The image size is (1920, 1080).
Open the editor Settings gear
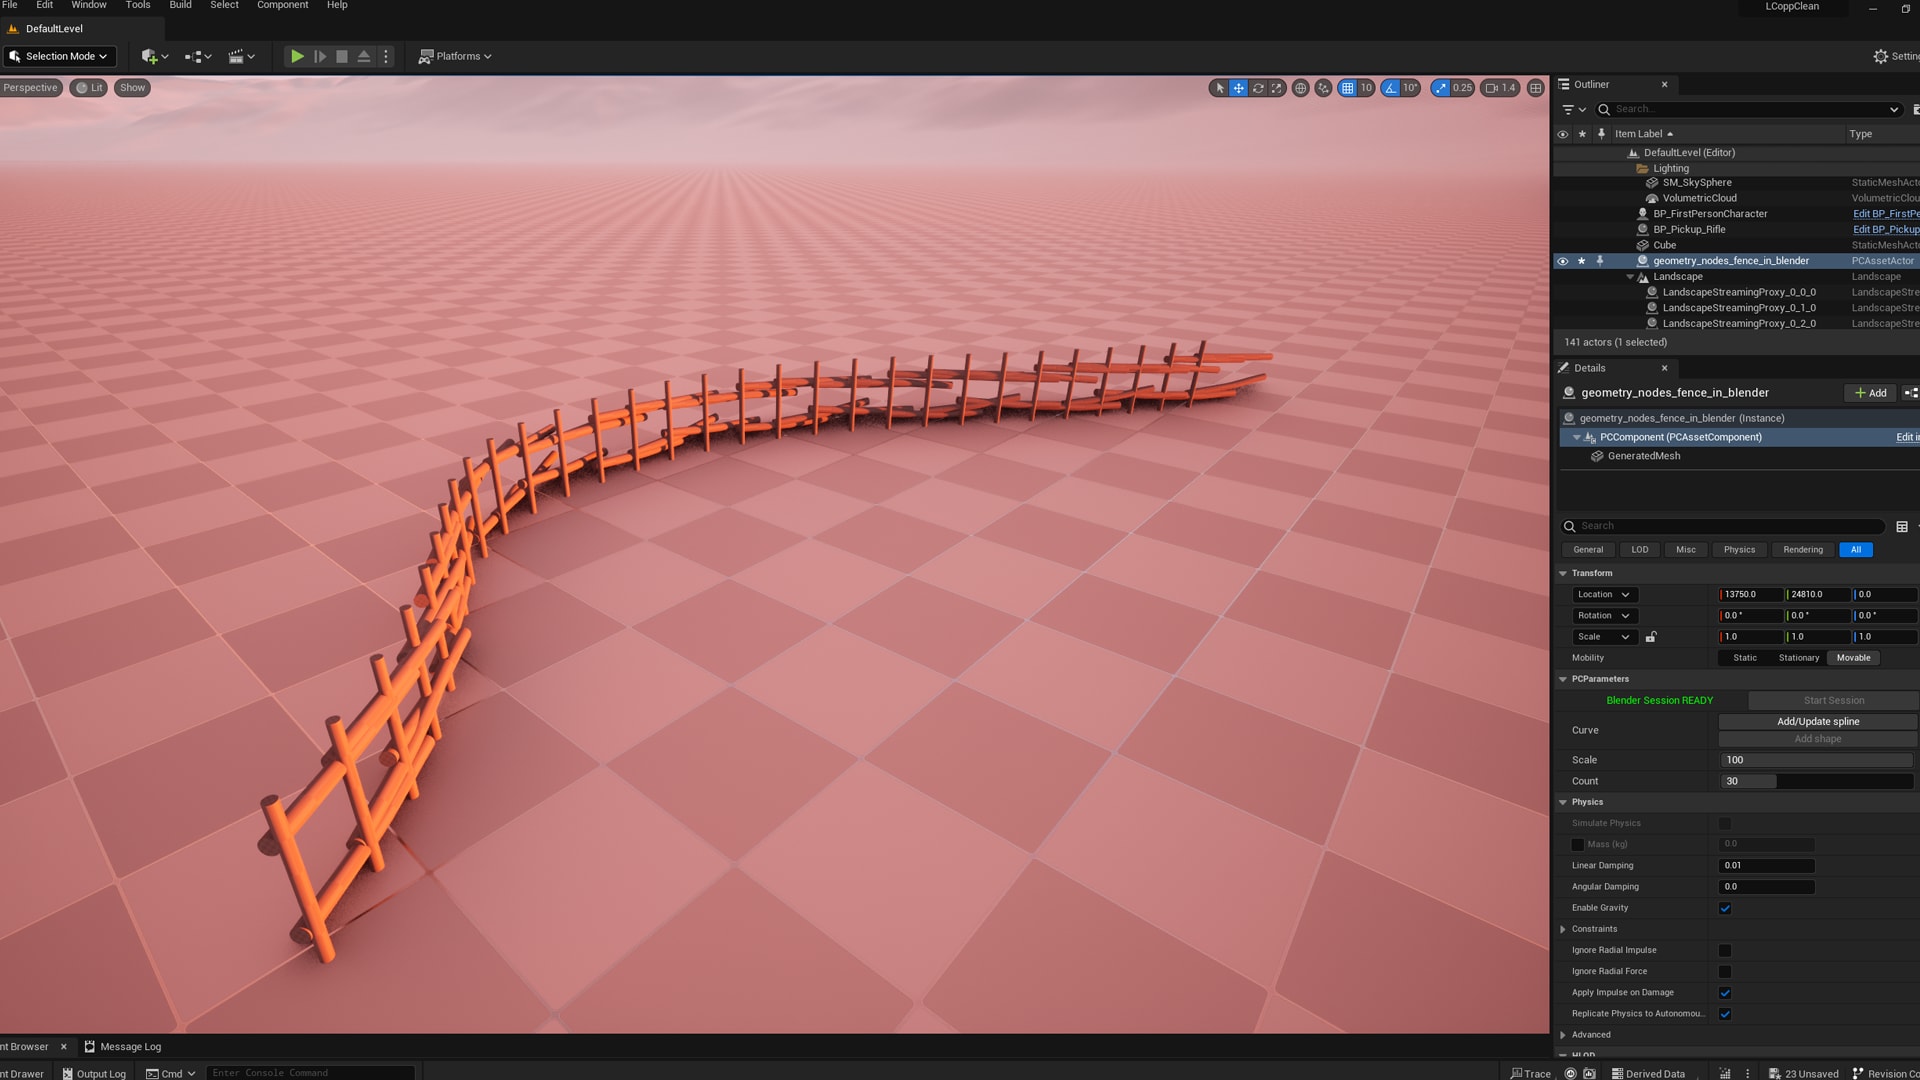point(1880,56)
